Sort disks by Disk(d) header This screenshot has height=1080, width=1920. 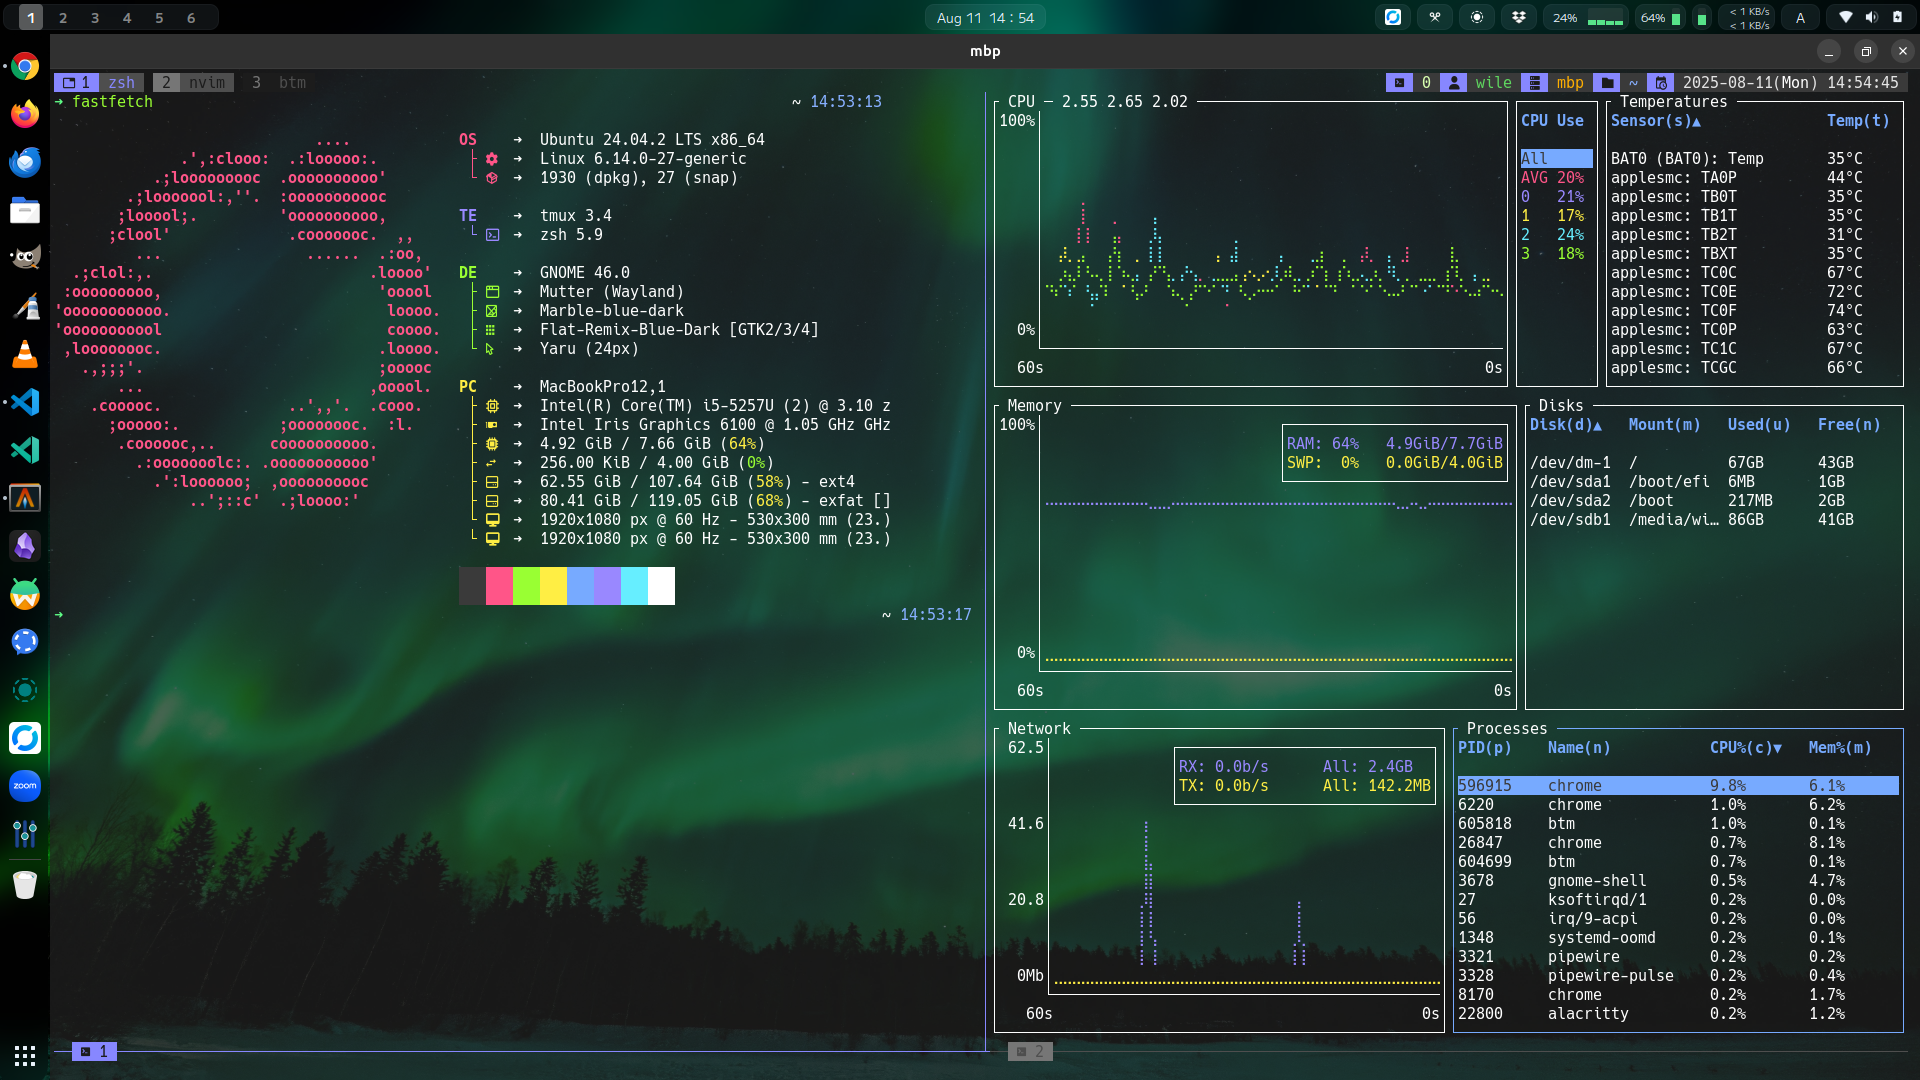click(1565, 424)
